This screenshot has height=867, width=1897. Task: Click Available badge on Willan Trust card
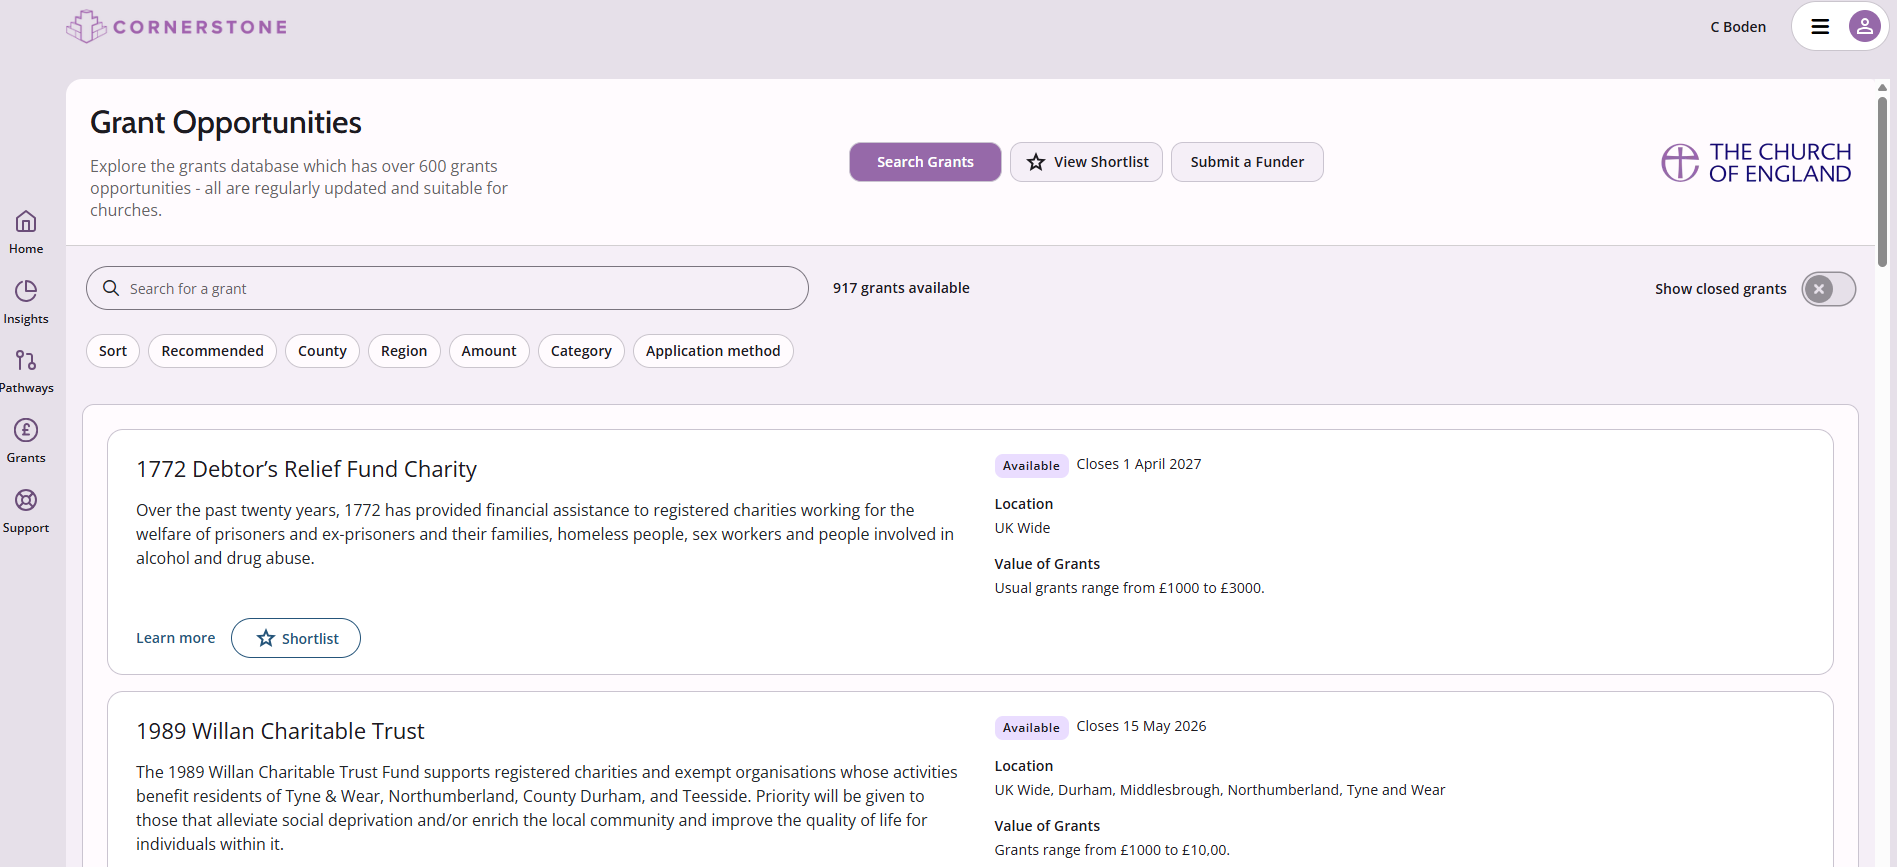coord(1031,728)
